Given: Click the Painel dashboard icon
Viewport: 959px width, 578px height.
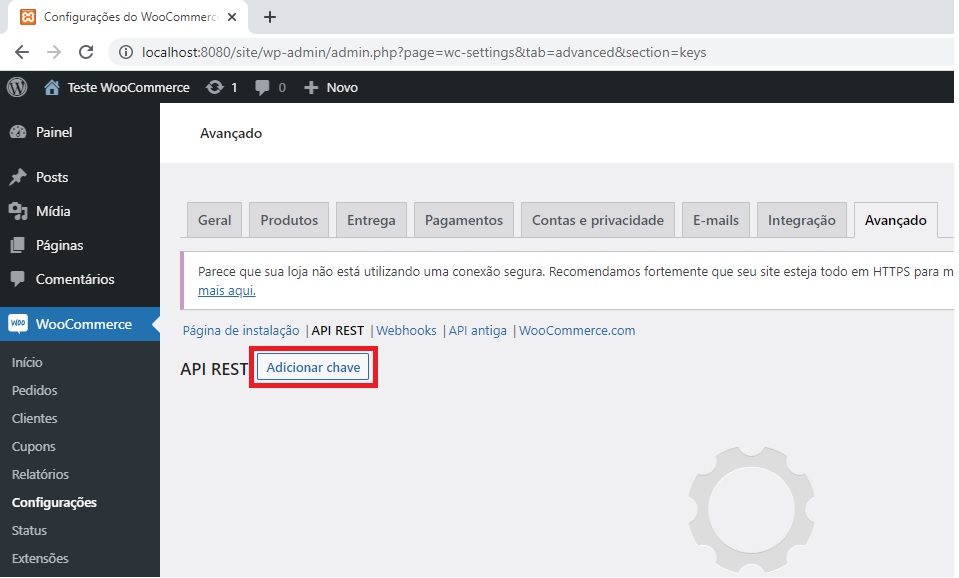Looking at the screenshot, I should [18, 132].
